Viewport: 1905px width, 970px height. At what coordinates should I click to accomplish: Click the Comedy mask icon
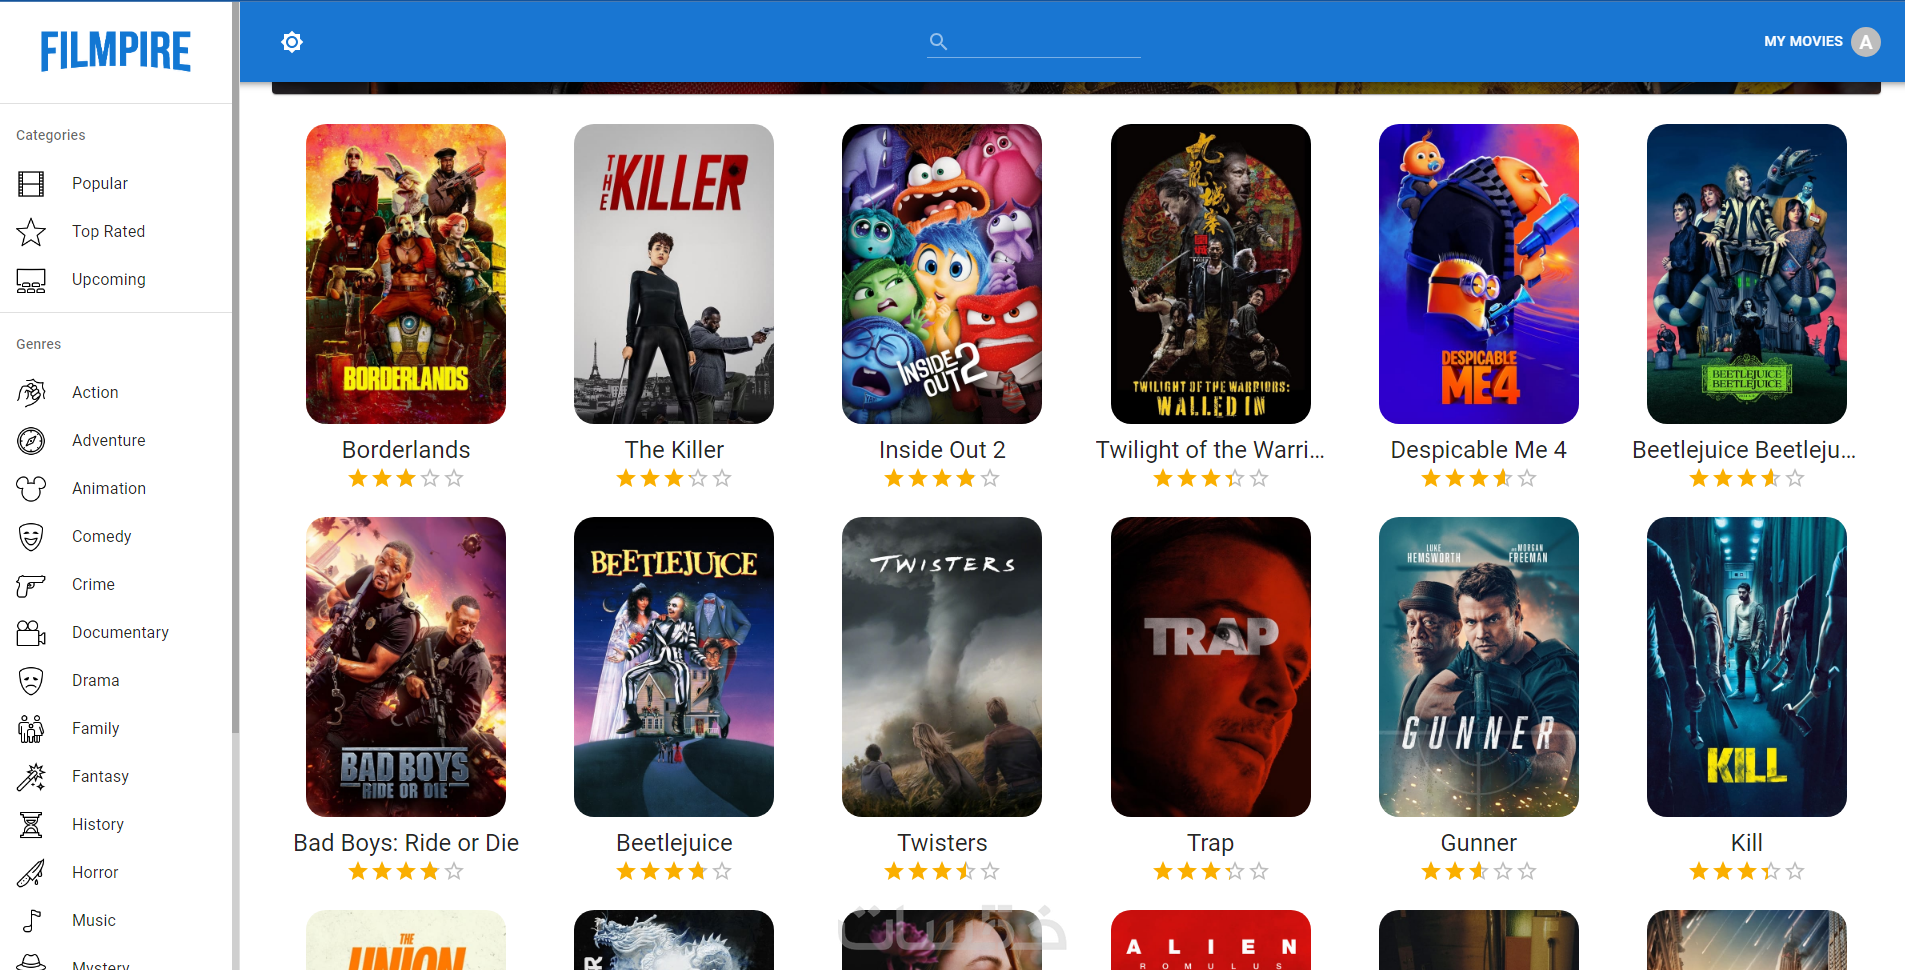click(31, 537)
